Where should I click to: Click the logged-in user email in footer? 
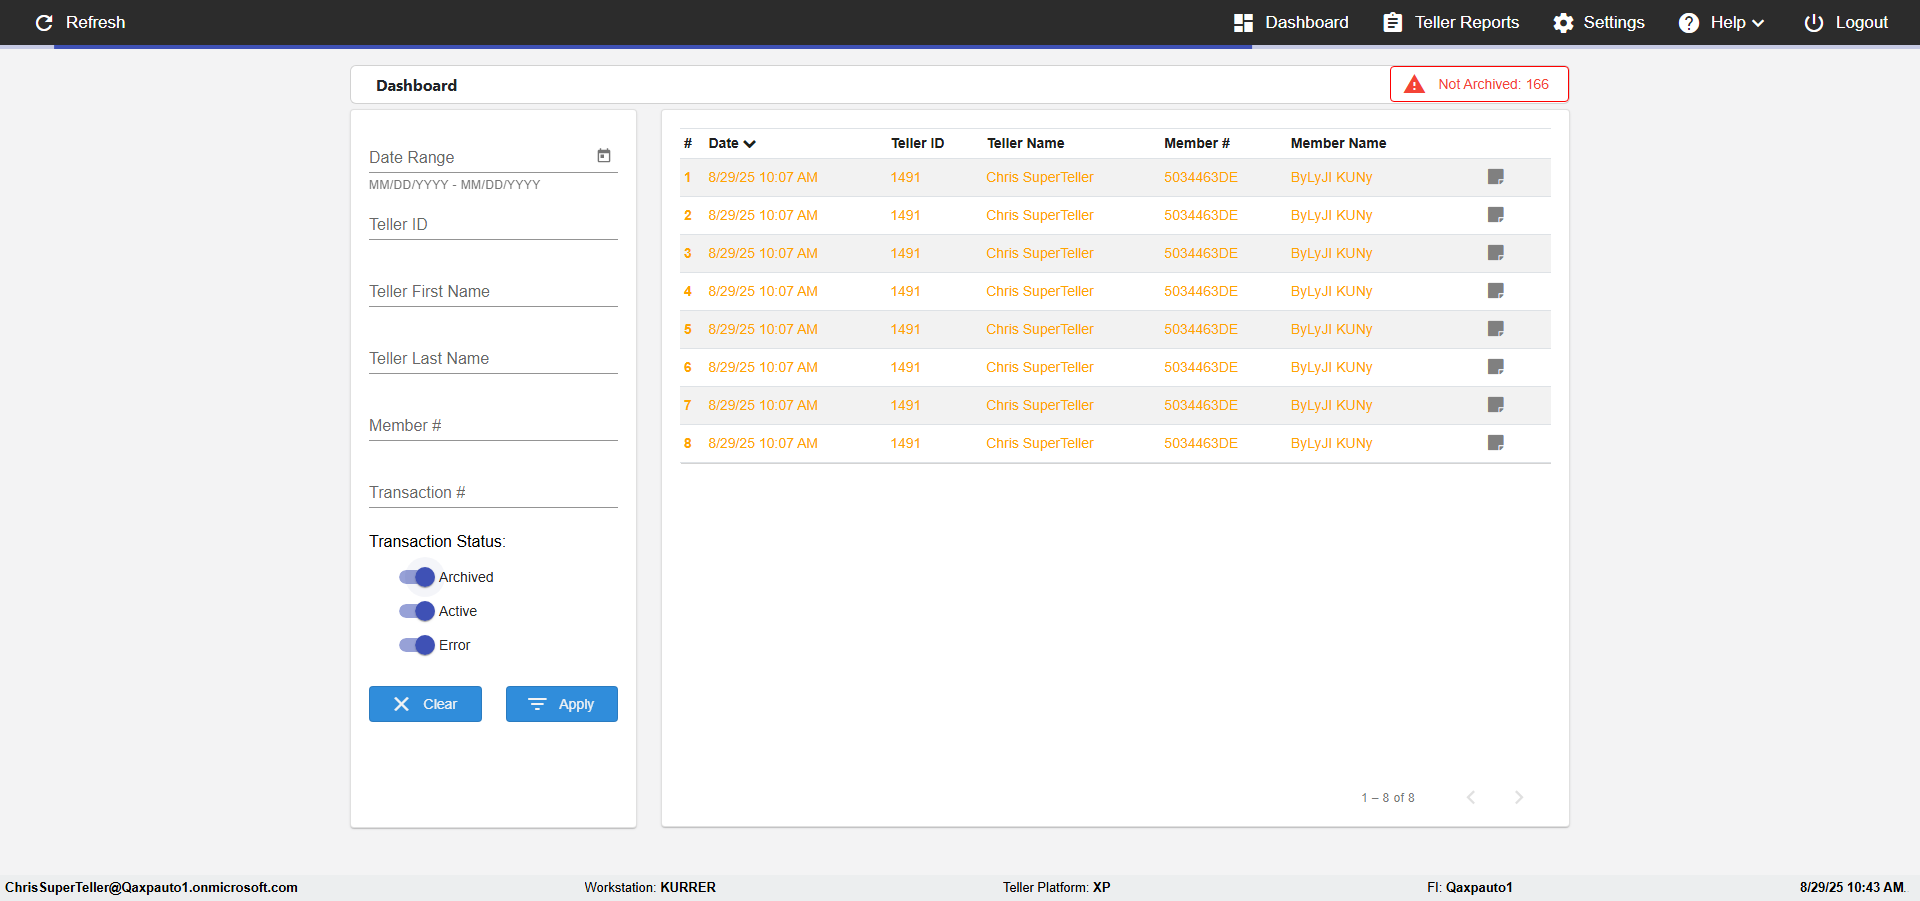[x=151, y=887]
